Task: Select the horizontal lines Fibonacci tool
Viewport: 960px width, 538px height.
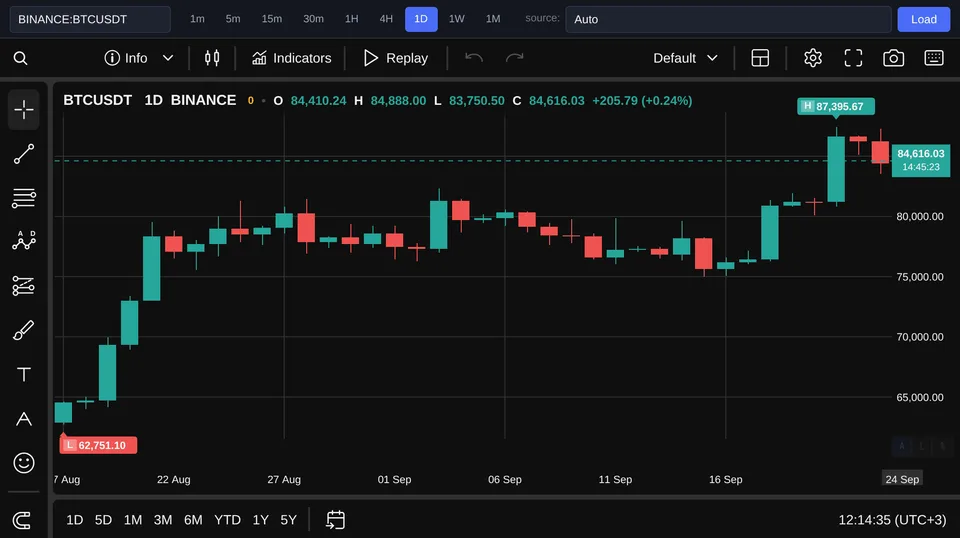Action: [x=24, y=198]
